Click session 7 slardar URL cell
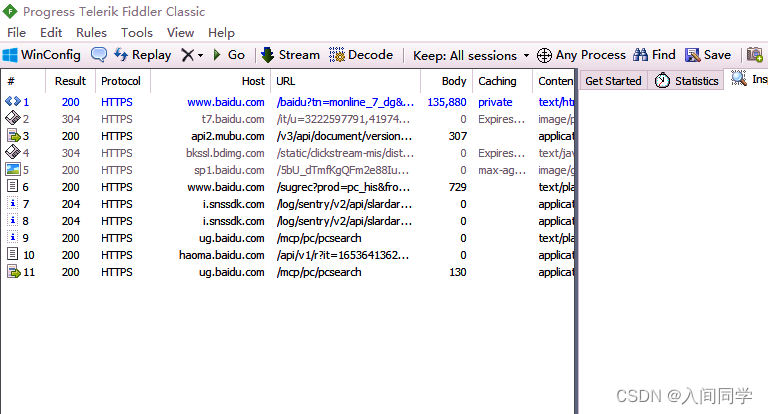This screenshot has height=414, width=768. click(x=344, y=204)
